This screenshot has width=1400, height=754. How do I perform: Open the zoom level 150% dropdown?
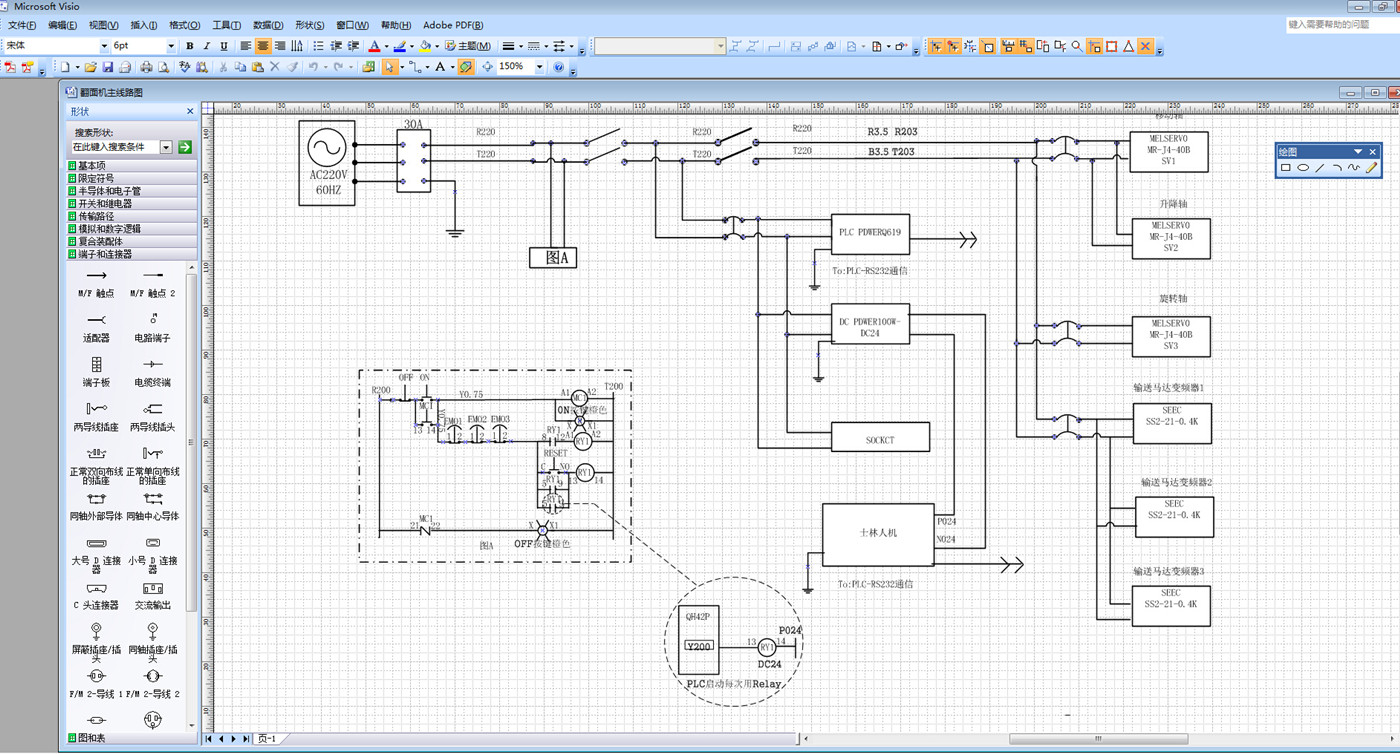(539, 67)
